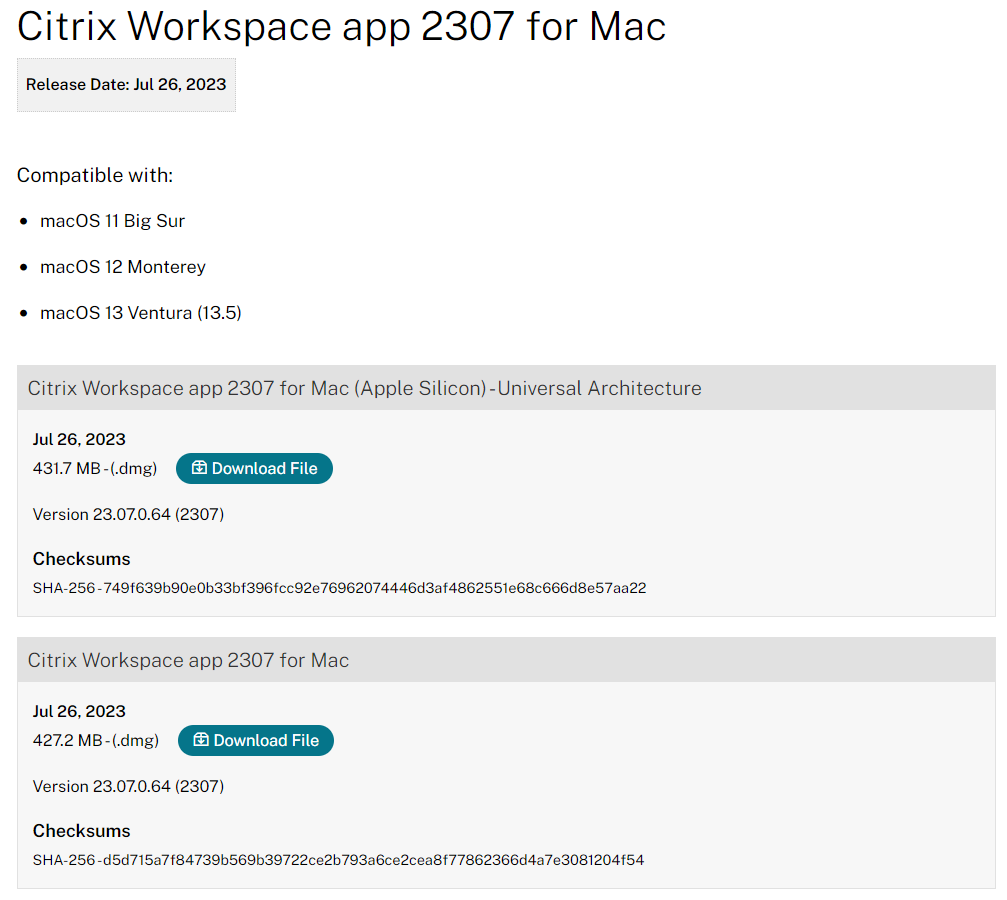
Task: Select the SHA-256 checksum starting with 749f639b
Action: click(x=339, y=588)
